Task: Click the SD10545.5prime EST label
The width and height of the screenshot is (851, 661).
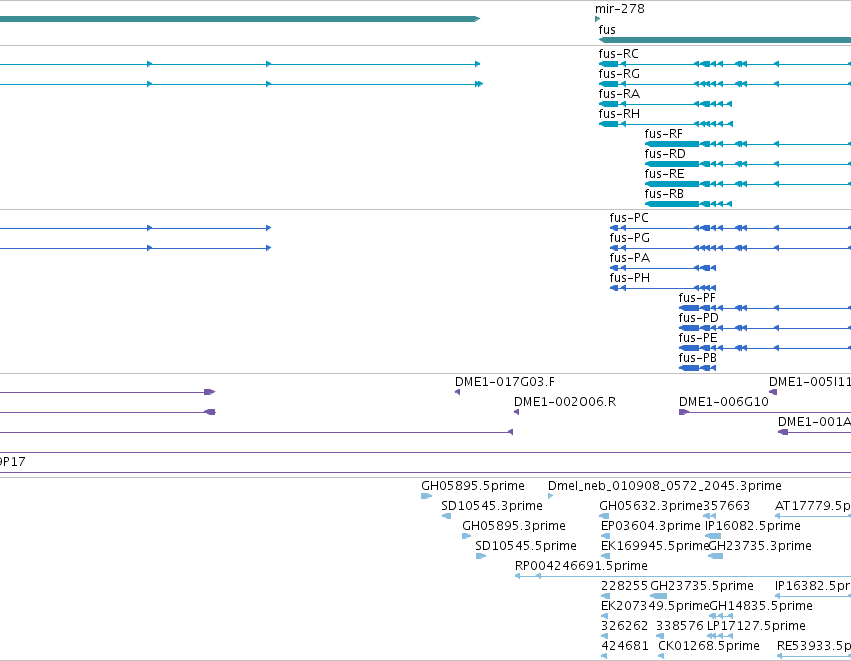Action: click(525, 546)
